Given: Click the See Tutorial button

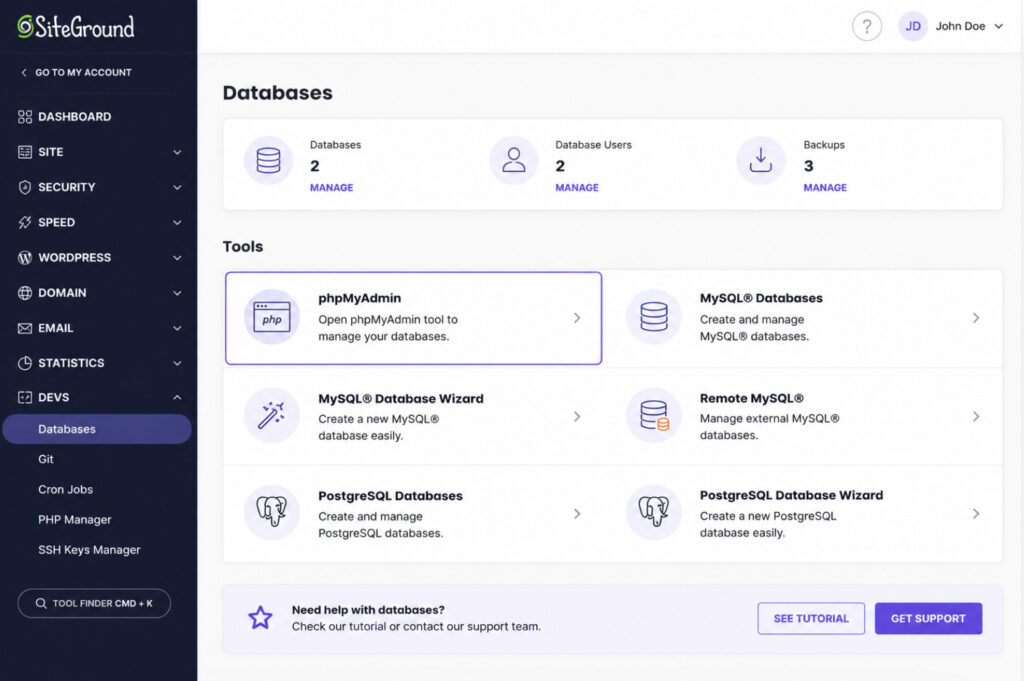Looking at the screenshot, I should (811, 618).
